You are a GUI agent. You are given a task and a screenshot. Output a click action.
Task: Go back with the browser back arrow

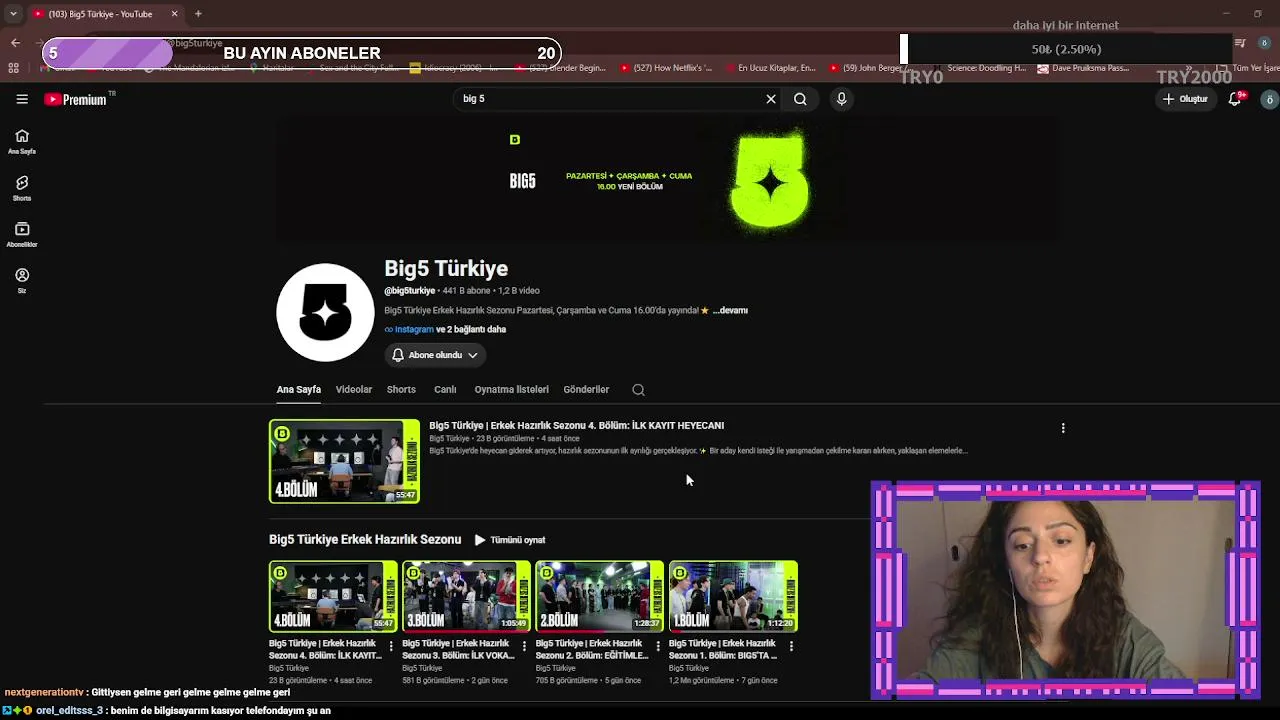point(15,43)
